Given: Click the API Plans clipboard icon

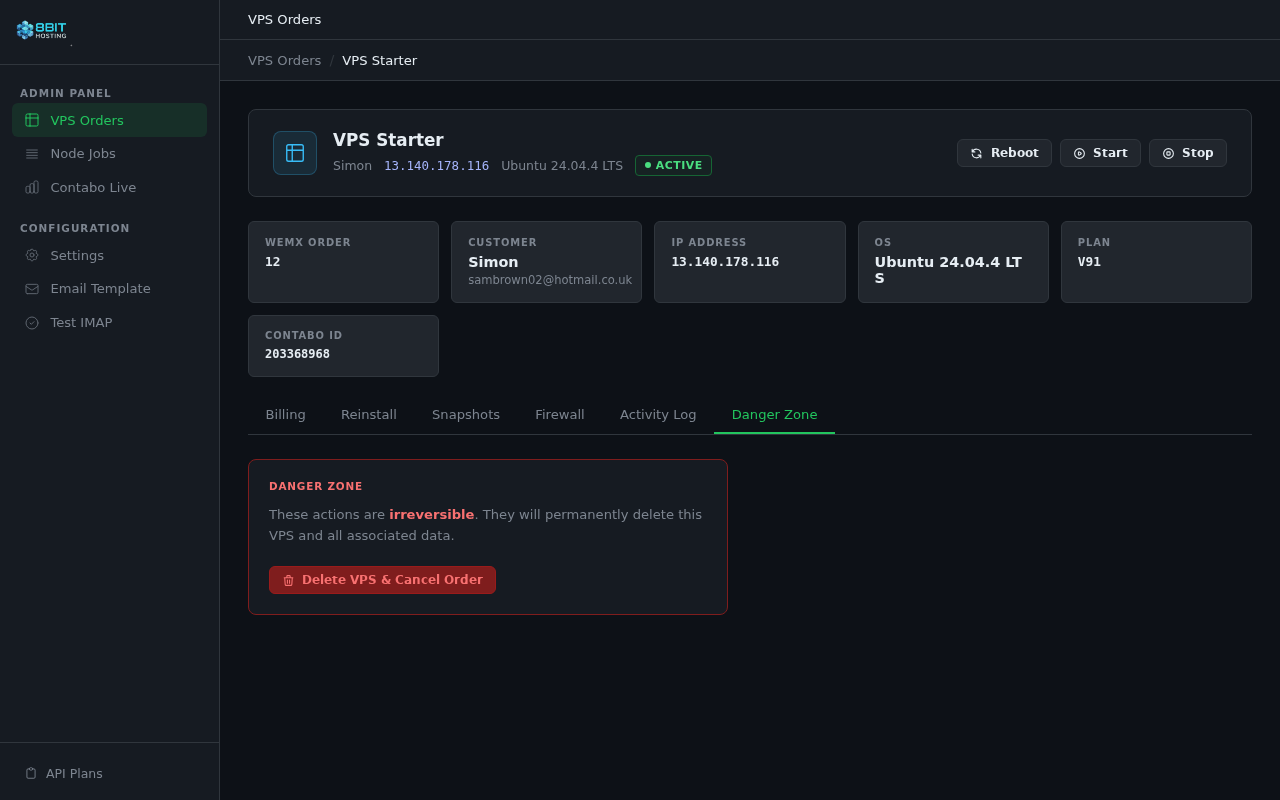Looking at the screenshot, I should click(x=31, y=773).
